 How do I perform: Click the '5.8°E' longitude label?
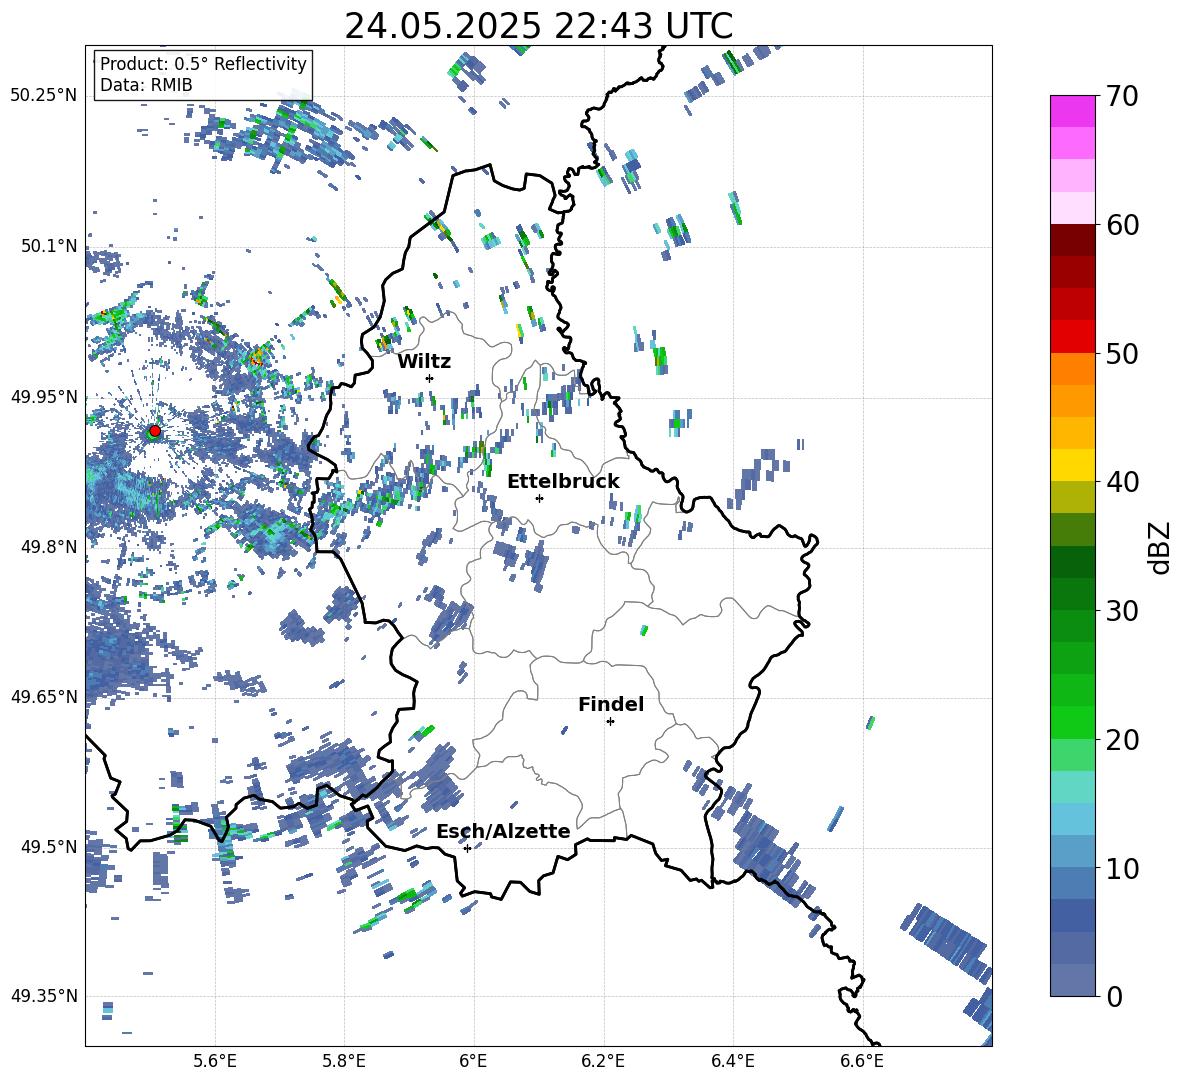click(x=344, y=1061)
